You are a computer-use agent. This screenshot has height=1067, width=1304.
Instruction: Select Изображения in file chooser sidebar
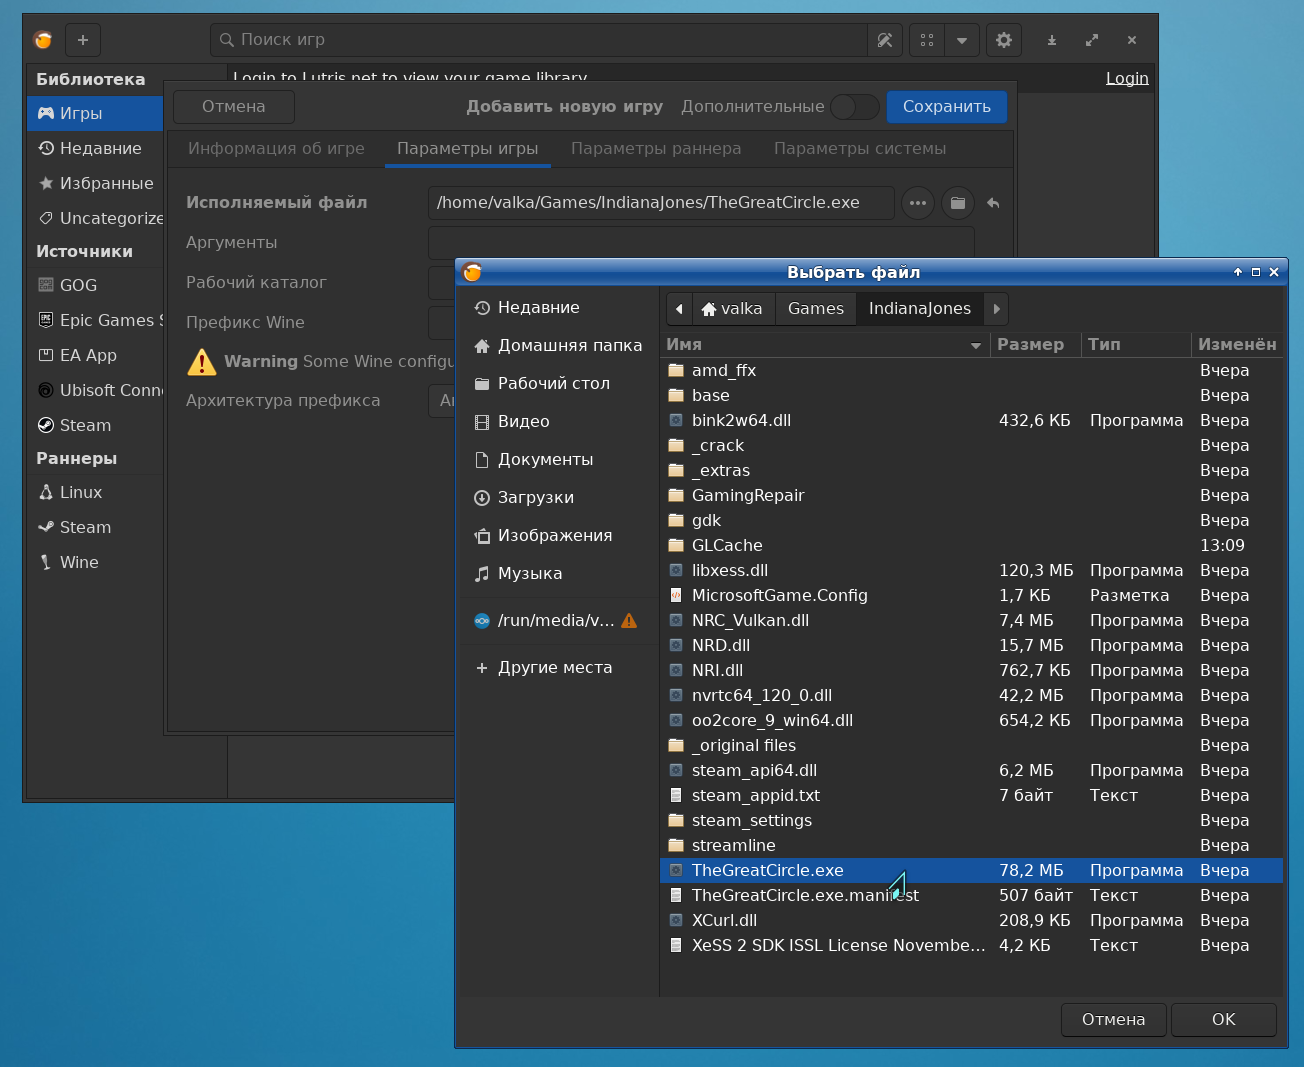tap(559, 535)
